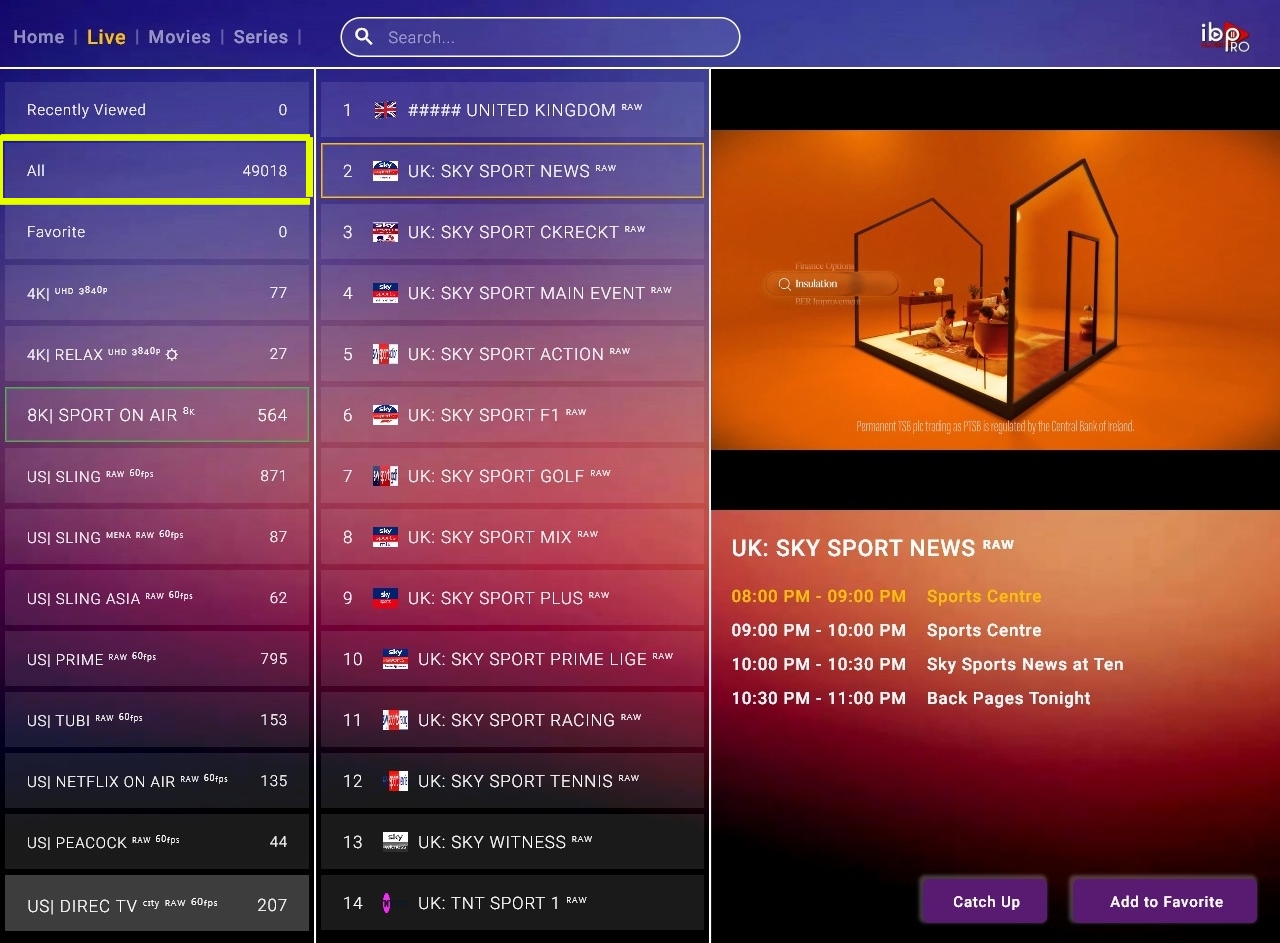Open the Home tab

coord(39,37)
